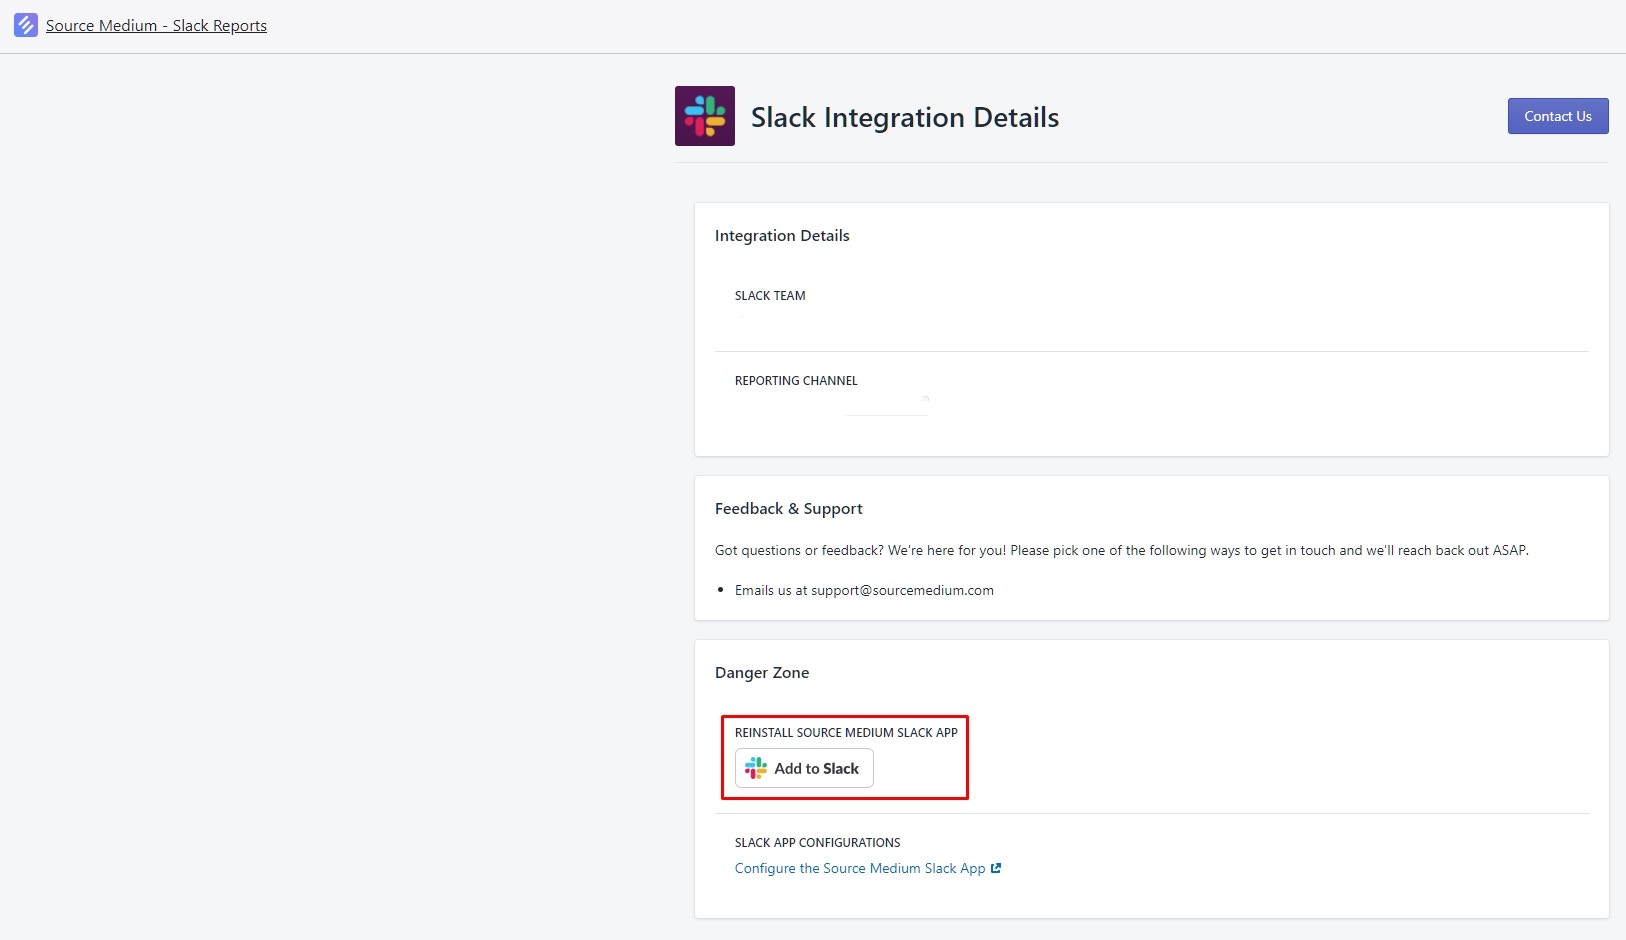Click the REPORTING CHANNEL label
The image size is (1626, 940).
796,381
